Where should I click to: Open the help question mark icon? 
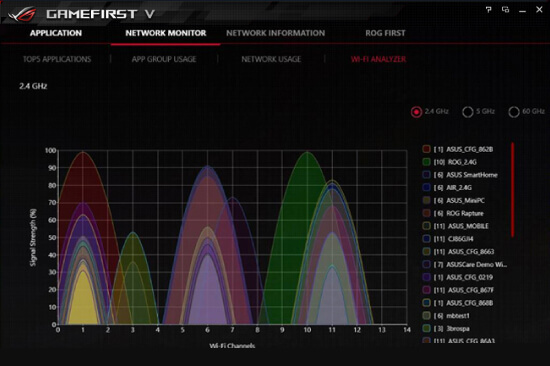pos(488,10)
